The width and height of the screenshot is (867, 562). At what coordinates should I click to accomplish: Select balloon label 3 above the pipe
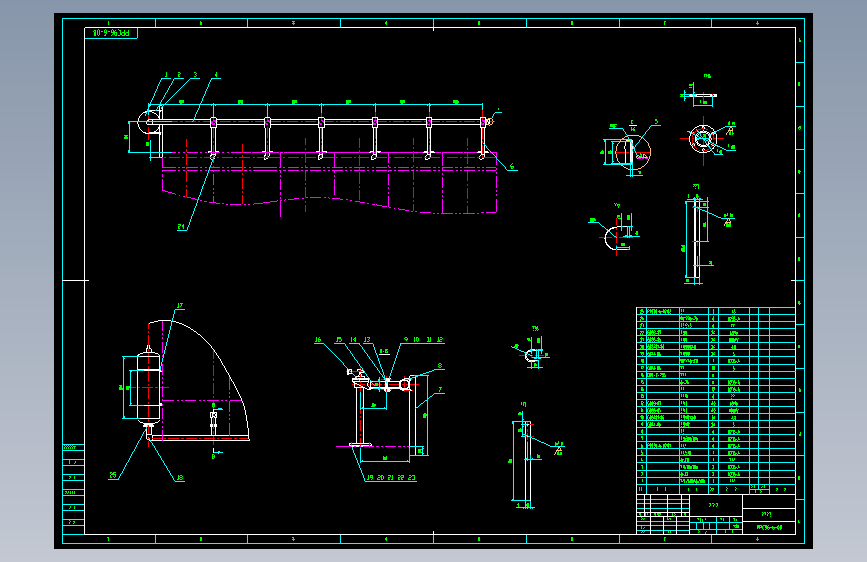point(195,75)
